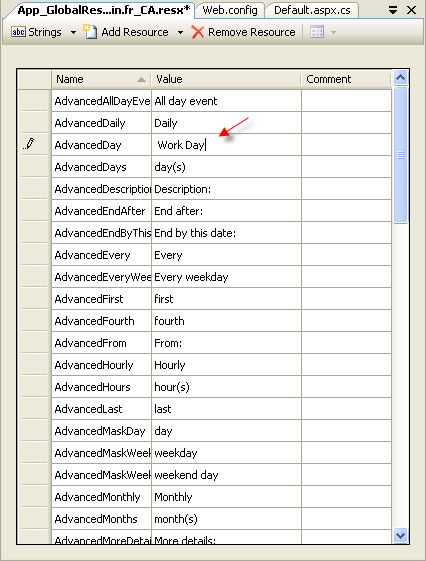Select the 'All day event' value cell
The width and height of the screenshot is (426, 561).
227,101
